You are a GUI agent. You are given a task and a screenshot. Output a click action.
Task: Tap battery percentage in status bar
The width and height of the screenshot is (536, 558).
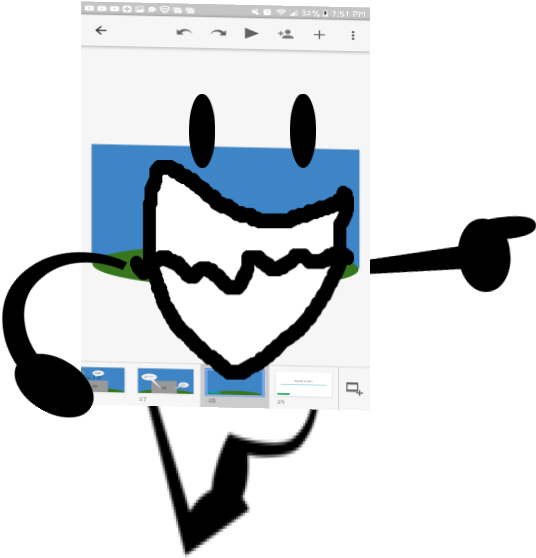(310, 14)
